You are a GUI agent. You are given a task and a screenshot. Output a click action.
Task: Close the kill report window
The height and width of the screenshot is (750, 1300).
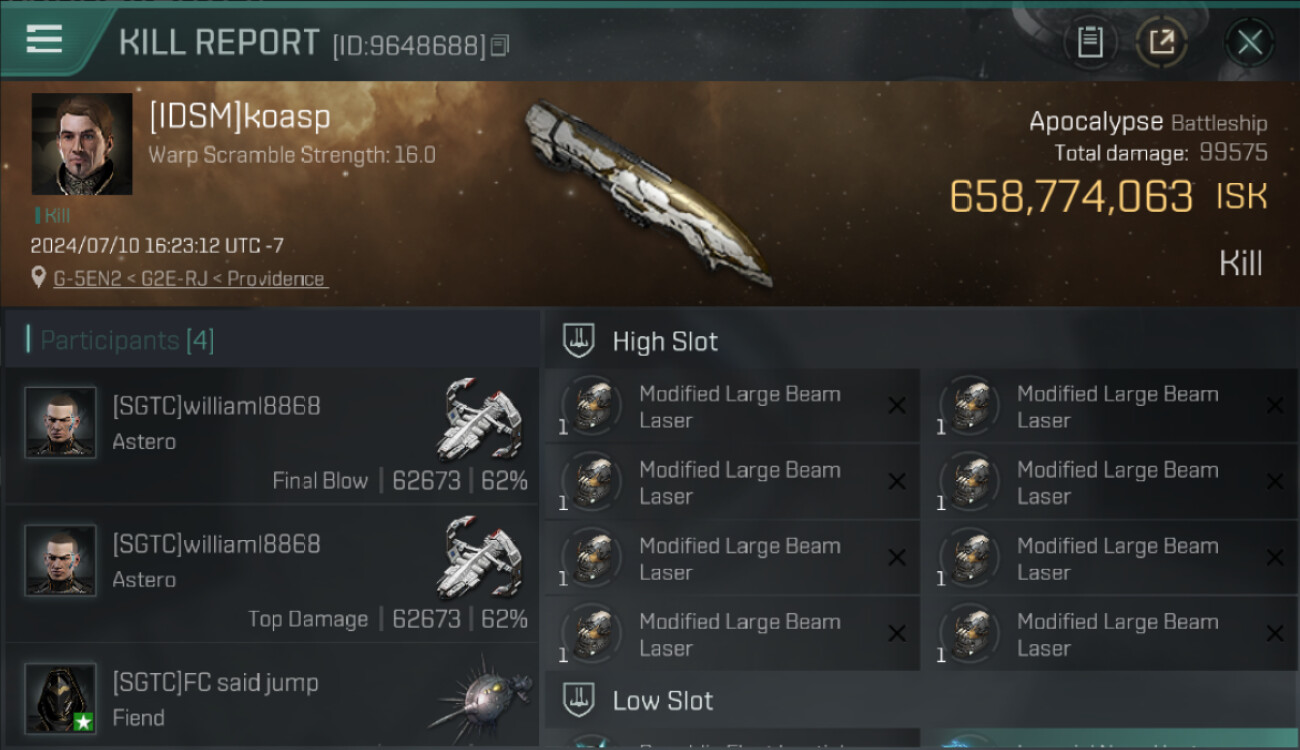(x=1249, y=43)
